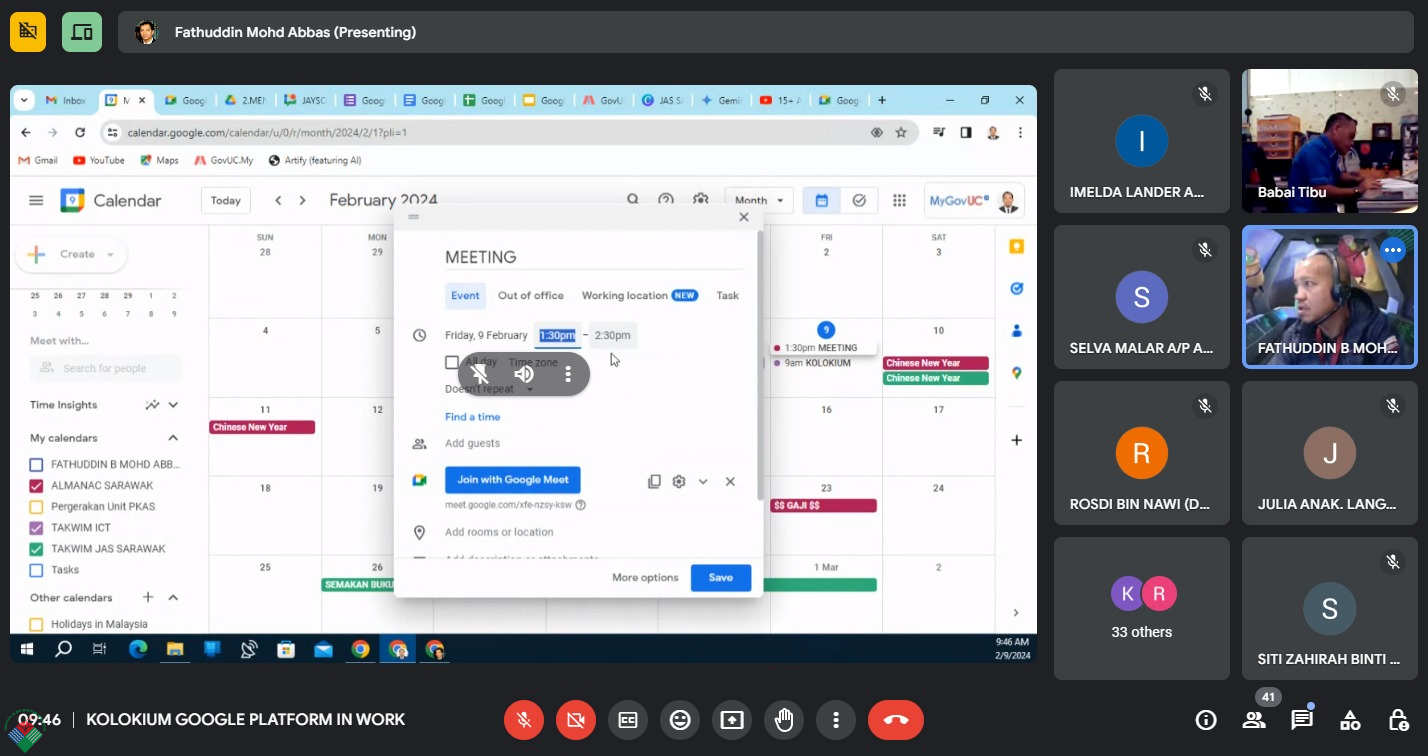The image size is (1428, 756).
Task: Click the Today button in Calendar
Action: point(226,200)
